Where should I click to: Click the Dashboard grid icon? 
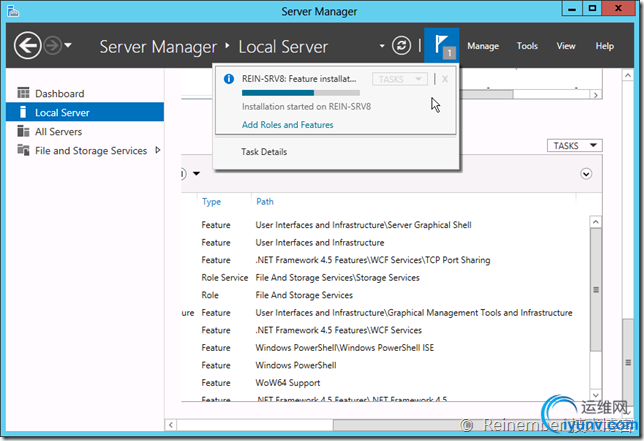point(23,93)
